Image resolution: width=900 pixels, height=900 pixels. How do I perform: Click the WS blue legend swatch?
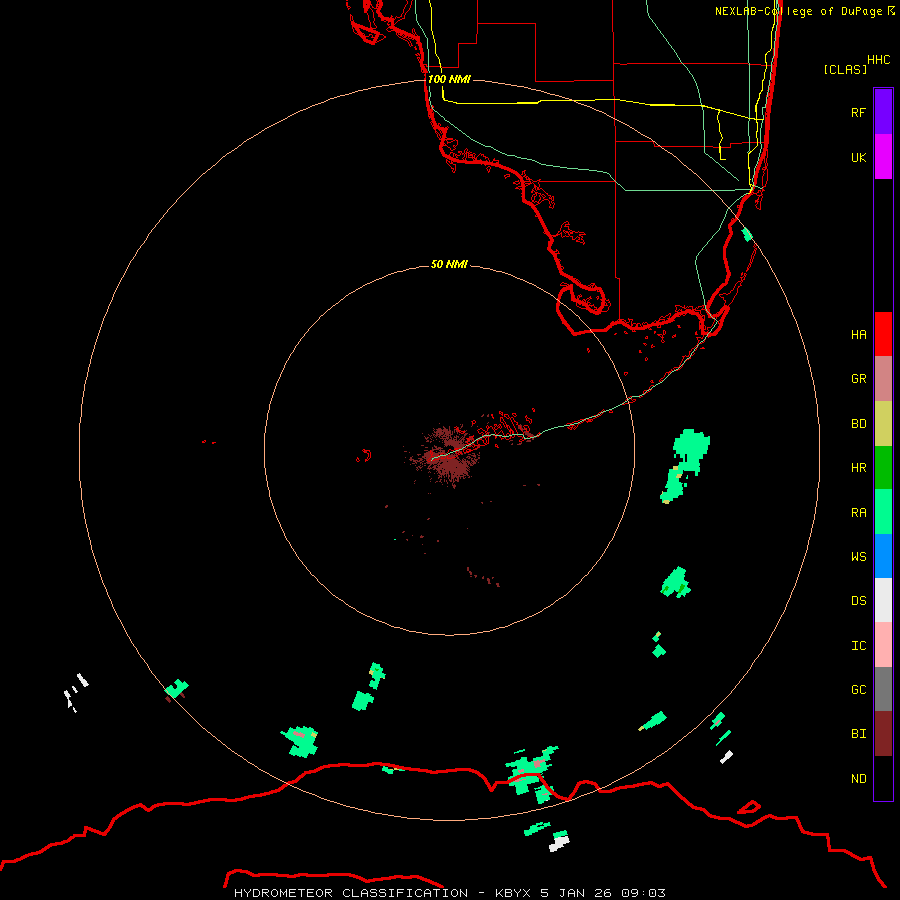tap(883, 556)
